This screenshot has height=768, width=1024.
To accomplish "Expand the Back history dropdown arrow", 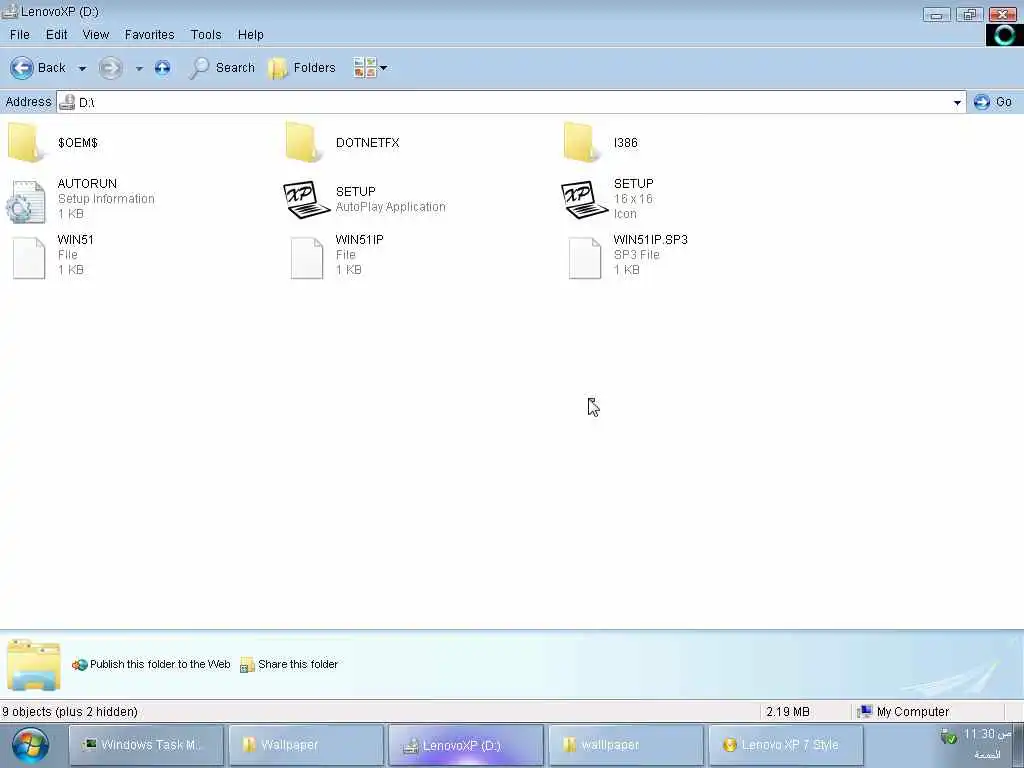I will [82, 68].
